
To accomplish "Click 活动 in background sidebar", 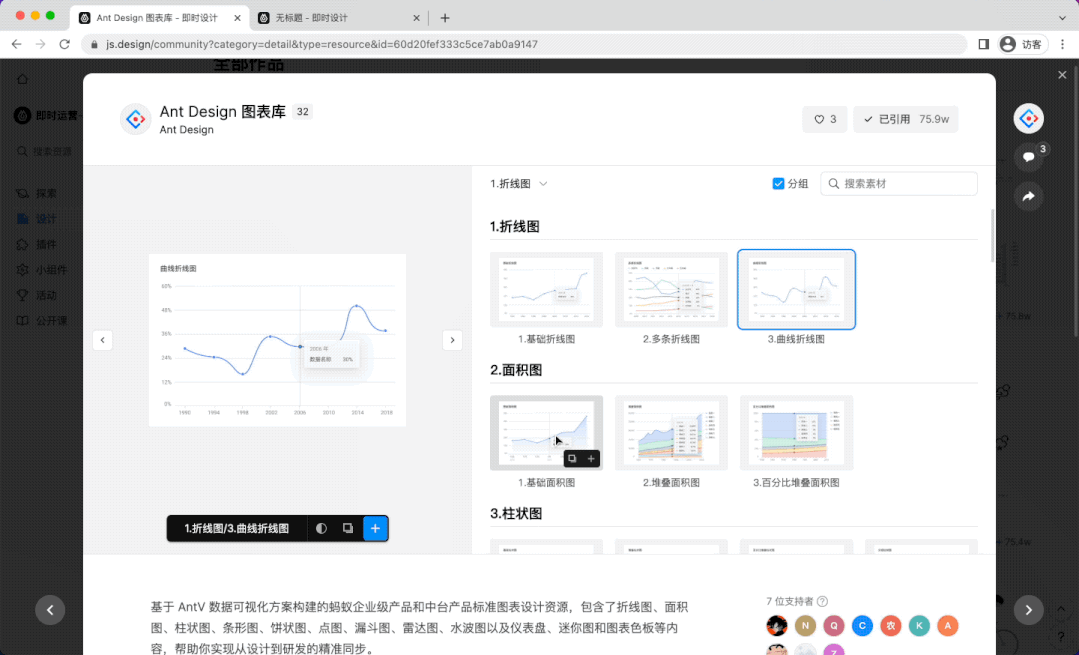I will point(46,295).
